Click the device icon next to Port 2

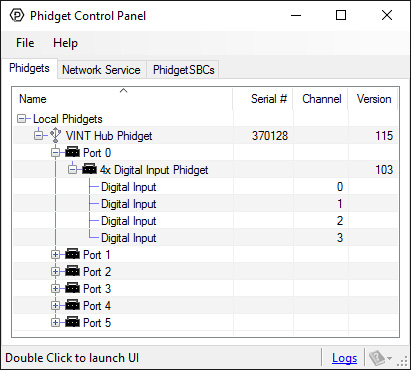pos(72,271)
